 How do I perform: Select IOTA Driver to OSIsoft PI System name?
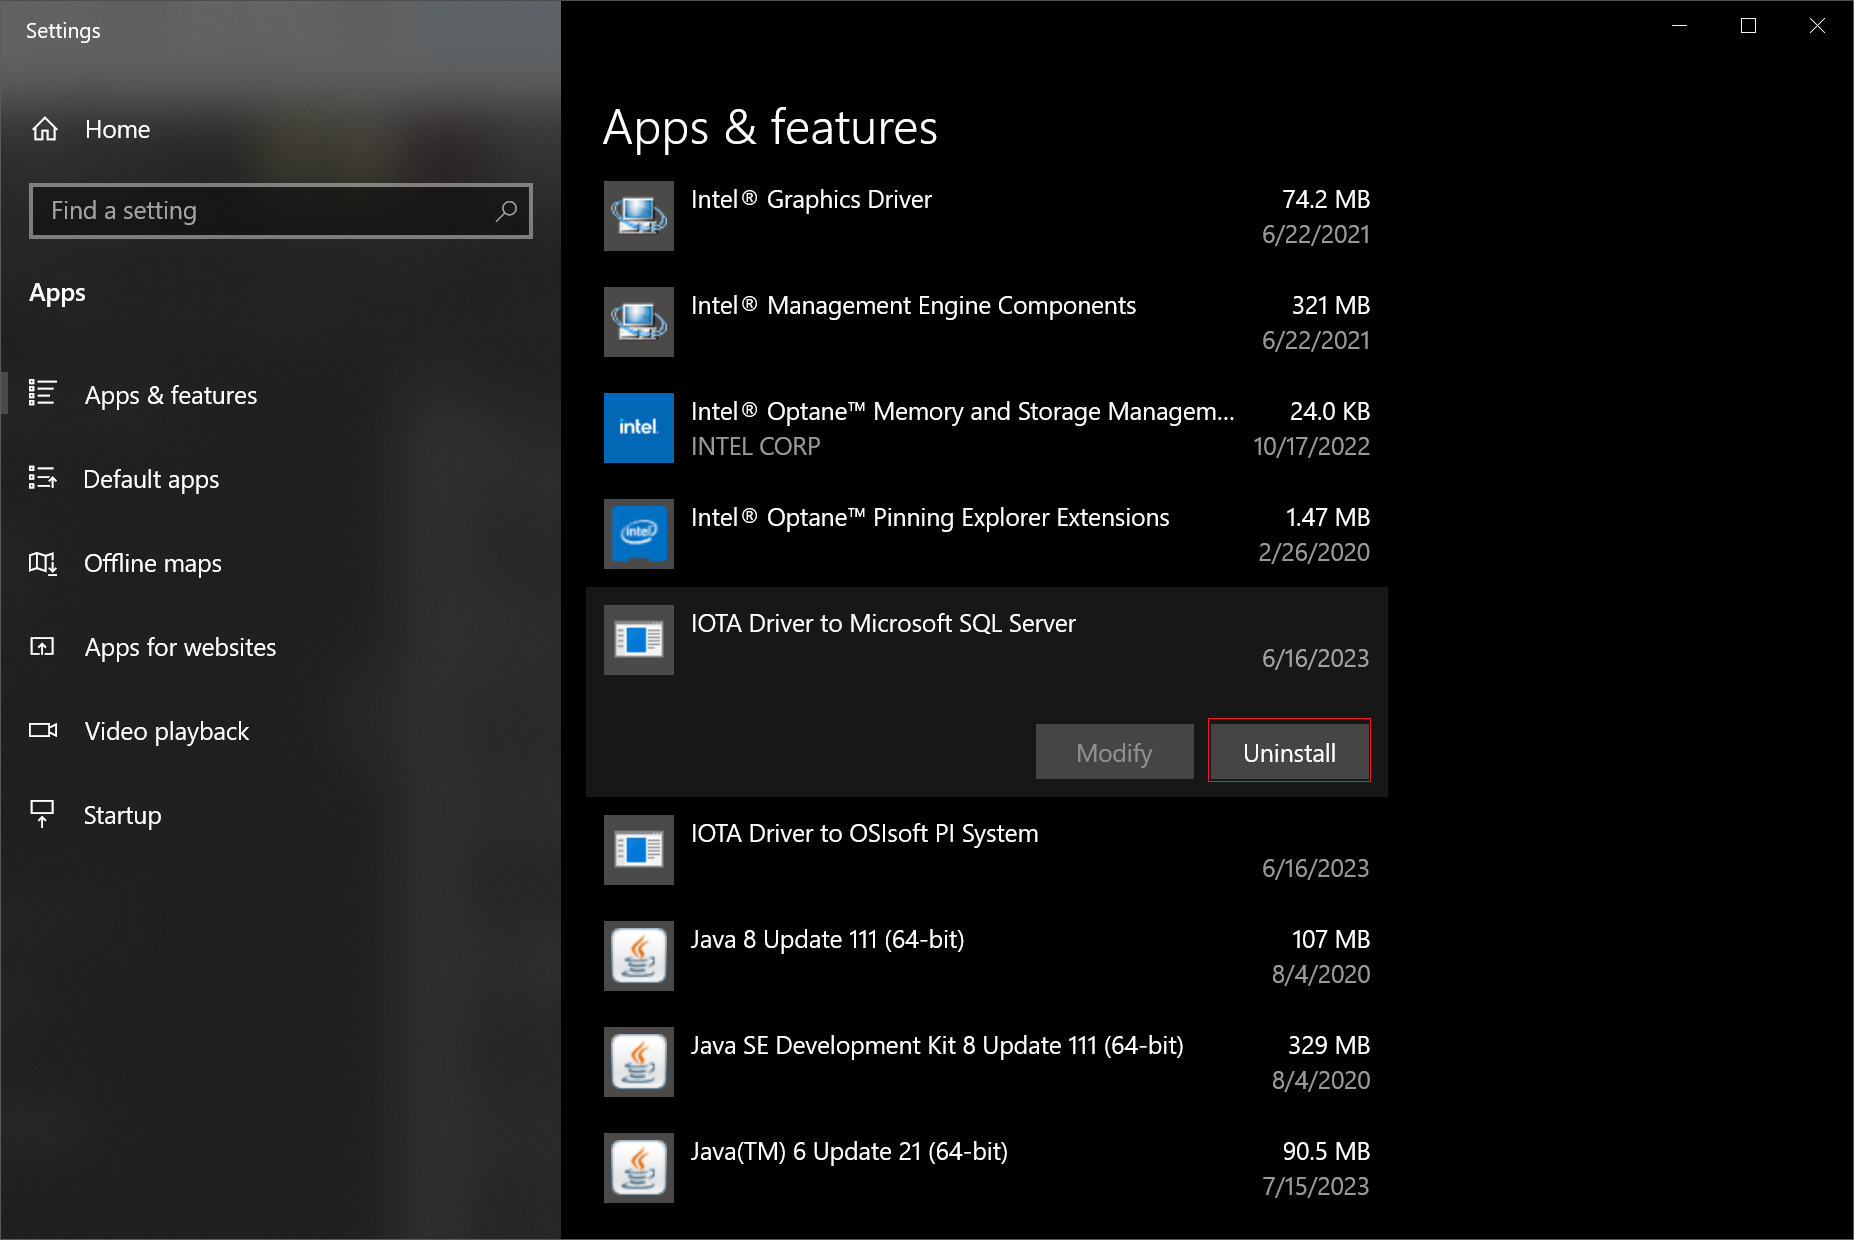point(865,833)
